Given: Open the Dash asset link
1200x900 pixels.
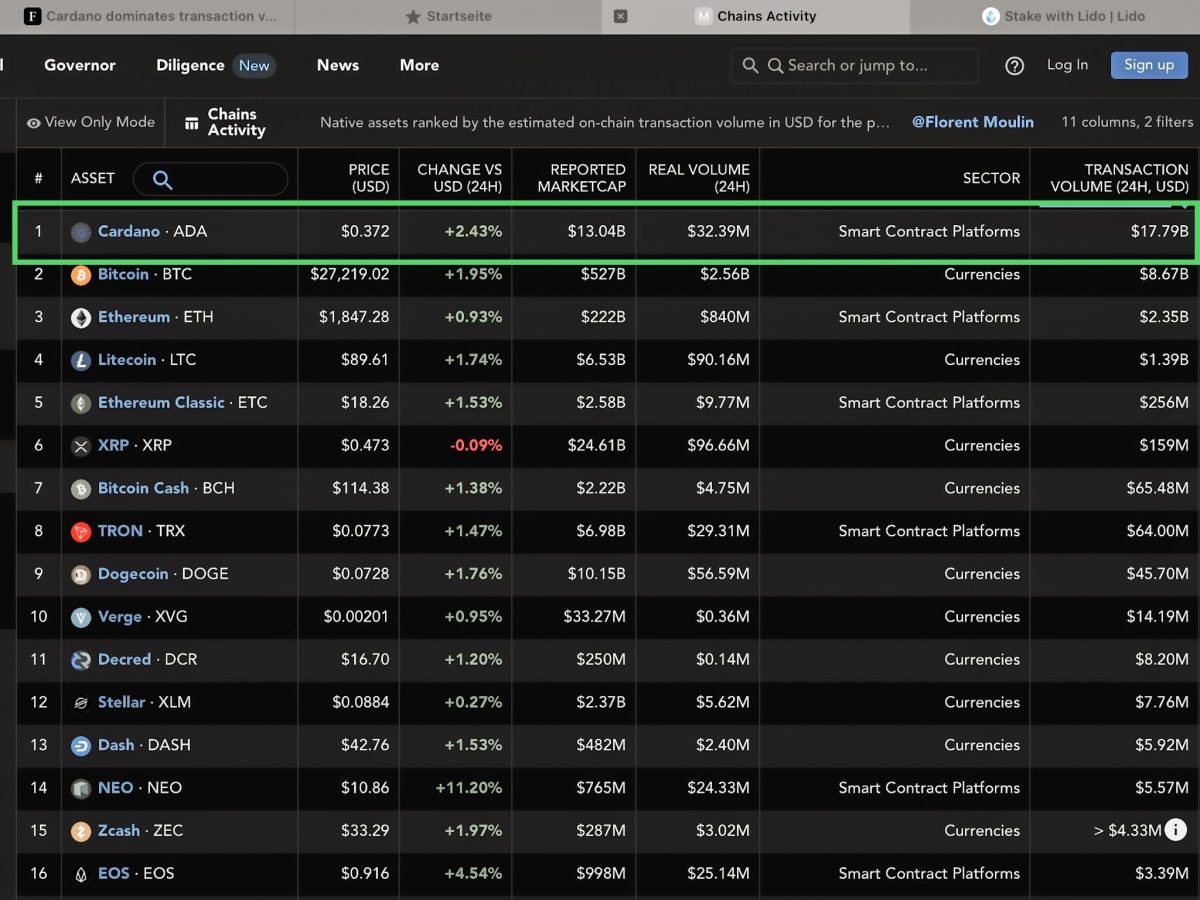Looking at the screenshot, I should point(116,746).
